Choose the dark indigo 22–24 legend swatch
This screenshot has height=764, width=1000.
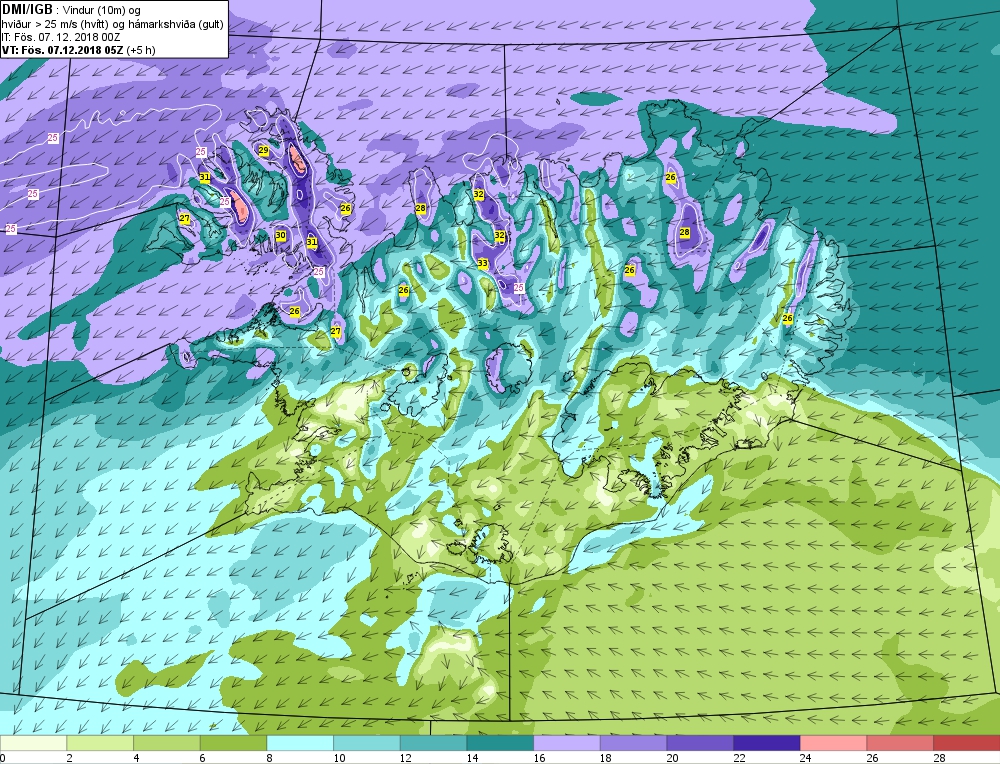click(x=767, y=743)
